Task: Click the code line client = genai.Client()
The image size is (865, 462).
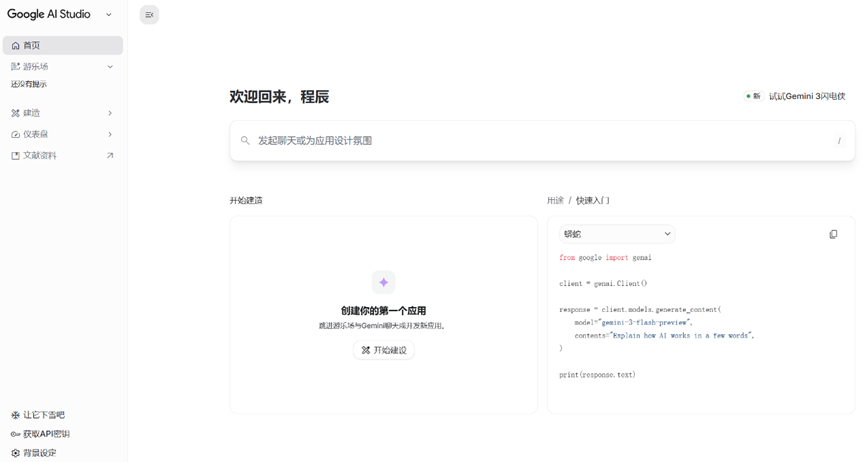Action: pyautogui.click(x=603, y=284)
